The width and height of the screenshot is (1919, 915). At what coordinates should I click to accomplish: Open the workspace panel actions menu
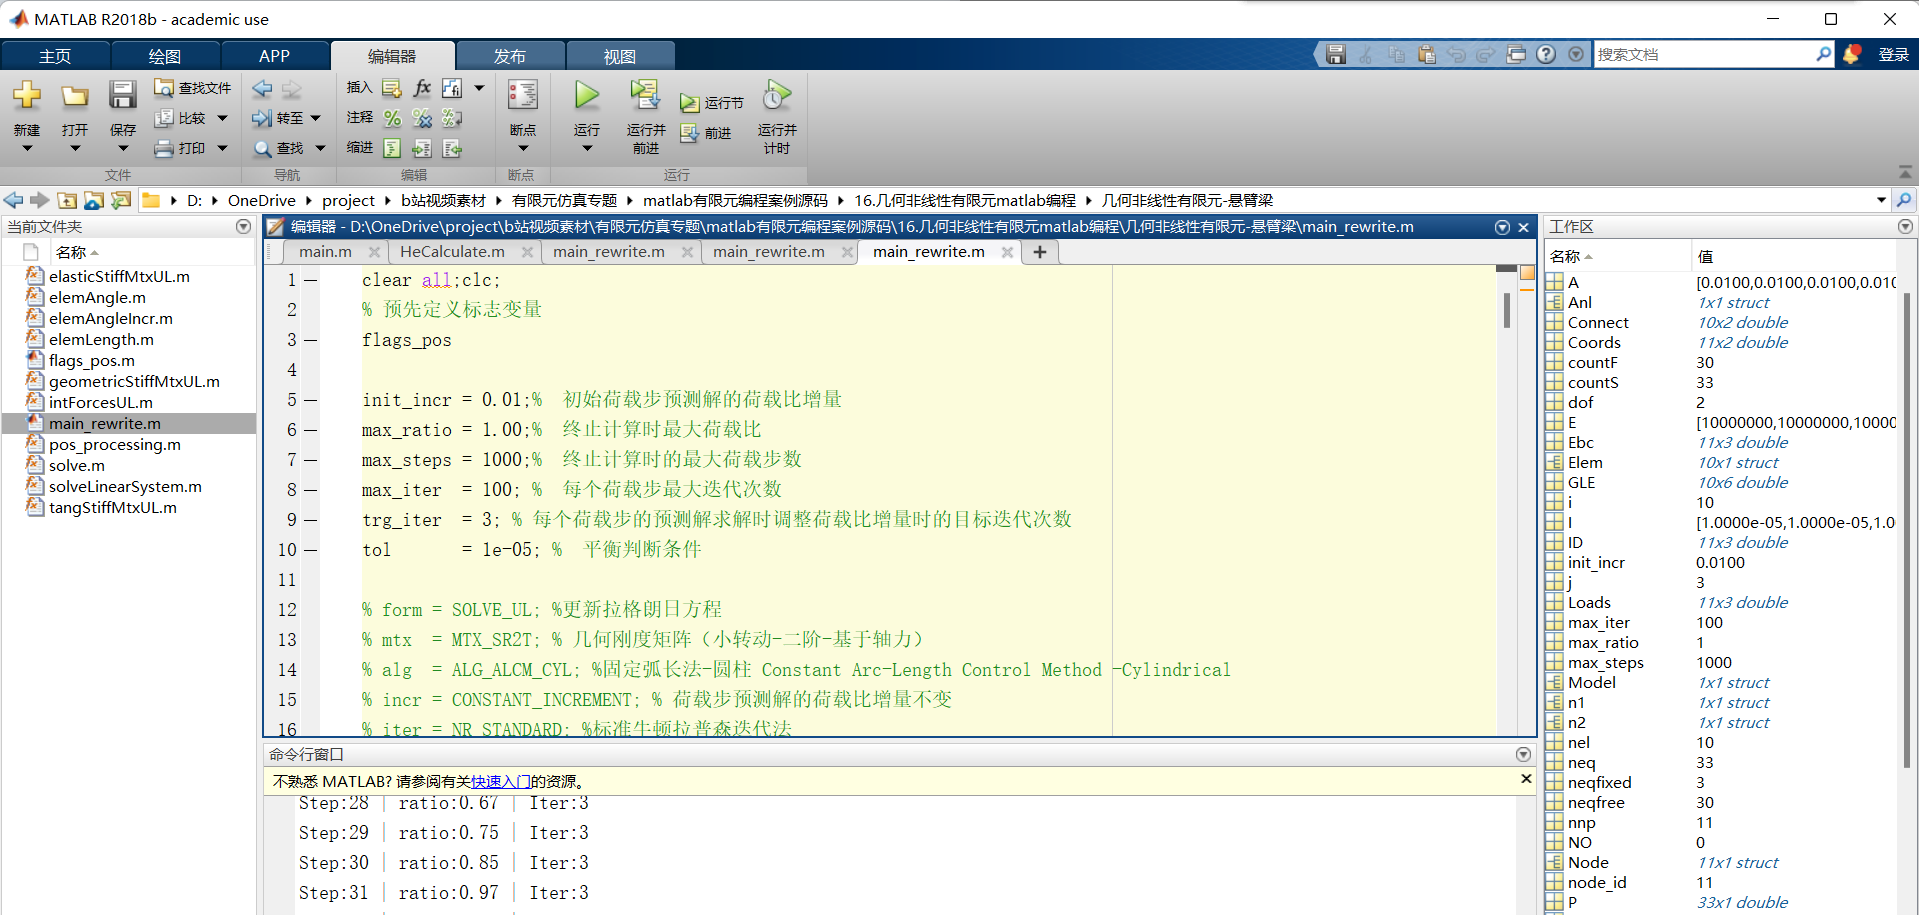(x=1905, y=227)
